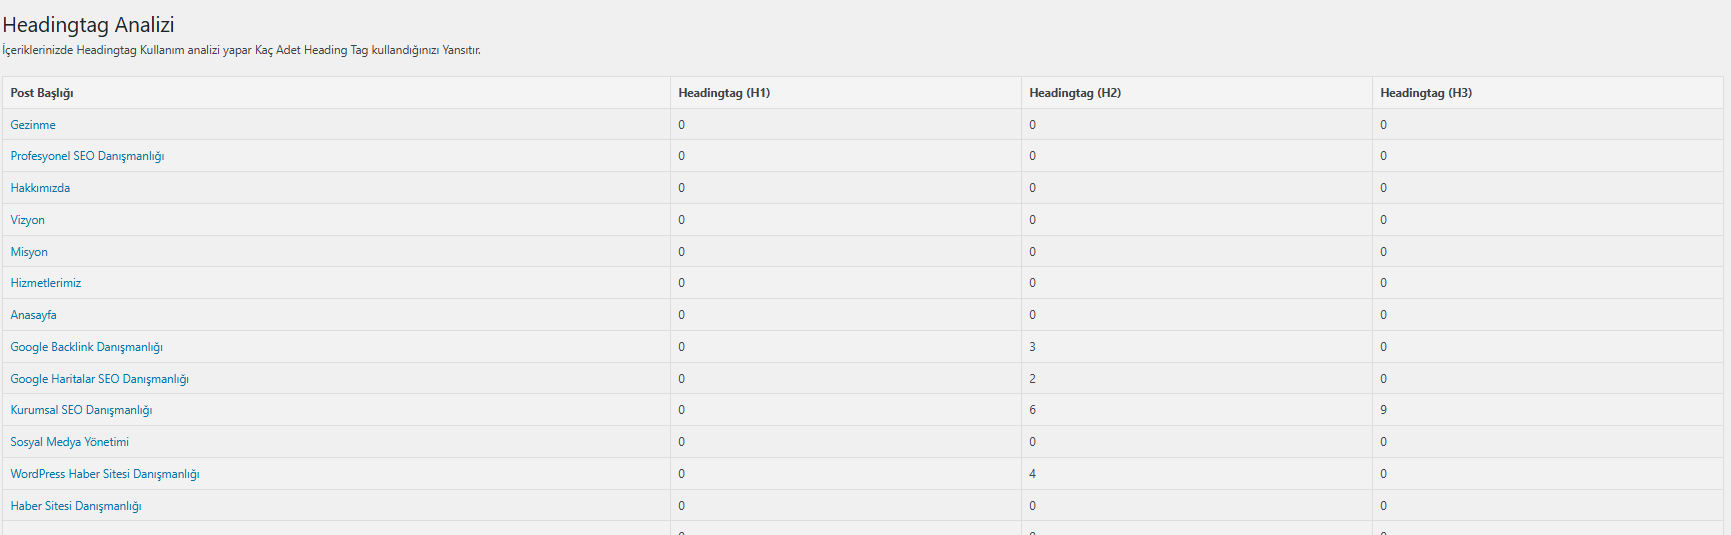Click the Headingtag (H3) column header
Viewport: 1731px width, 535px height.
click(1426, 93)
